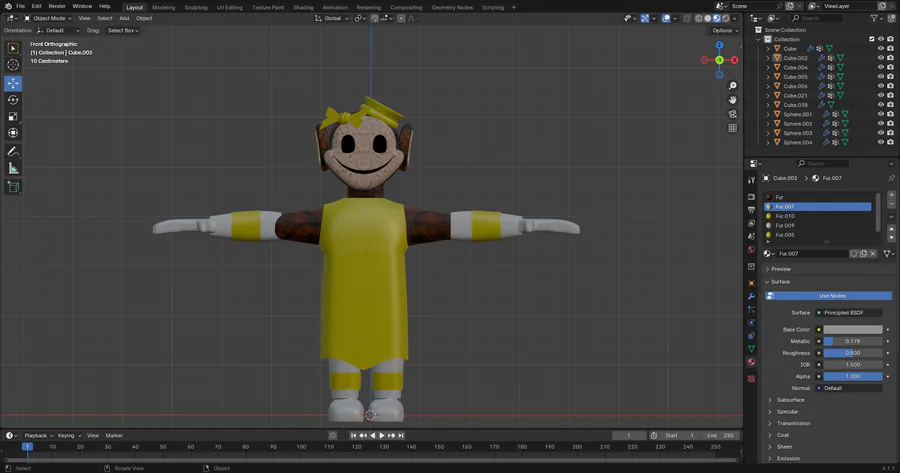Choose the Annotate tool
This screenshot has width=900, height=473.
13,151
